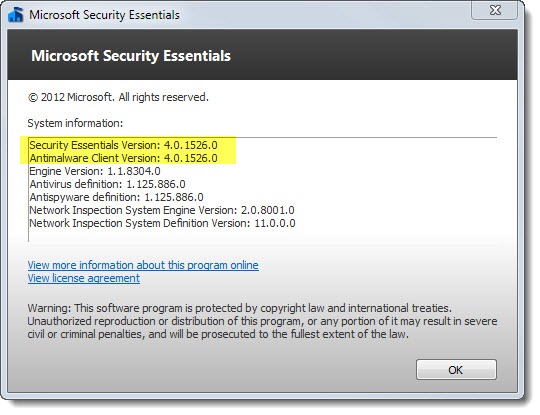
Task: Open the View license agreement link
Action: (84, 278)
